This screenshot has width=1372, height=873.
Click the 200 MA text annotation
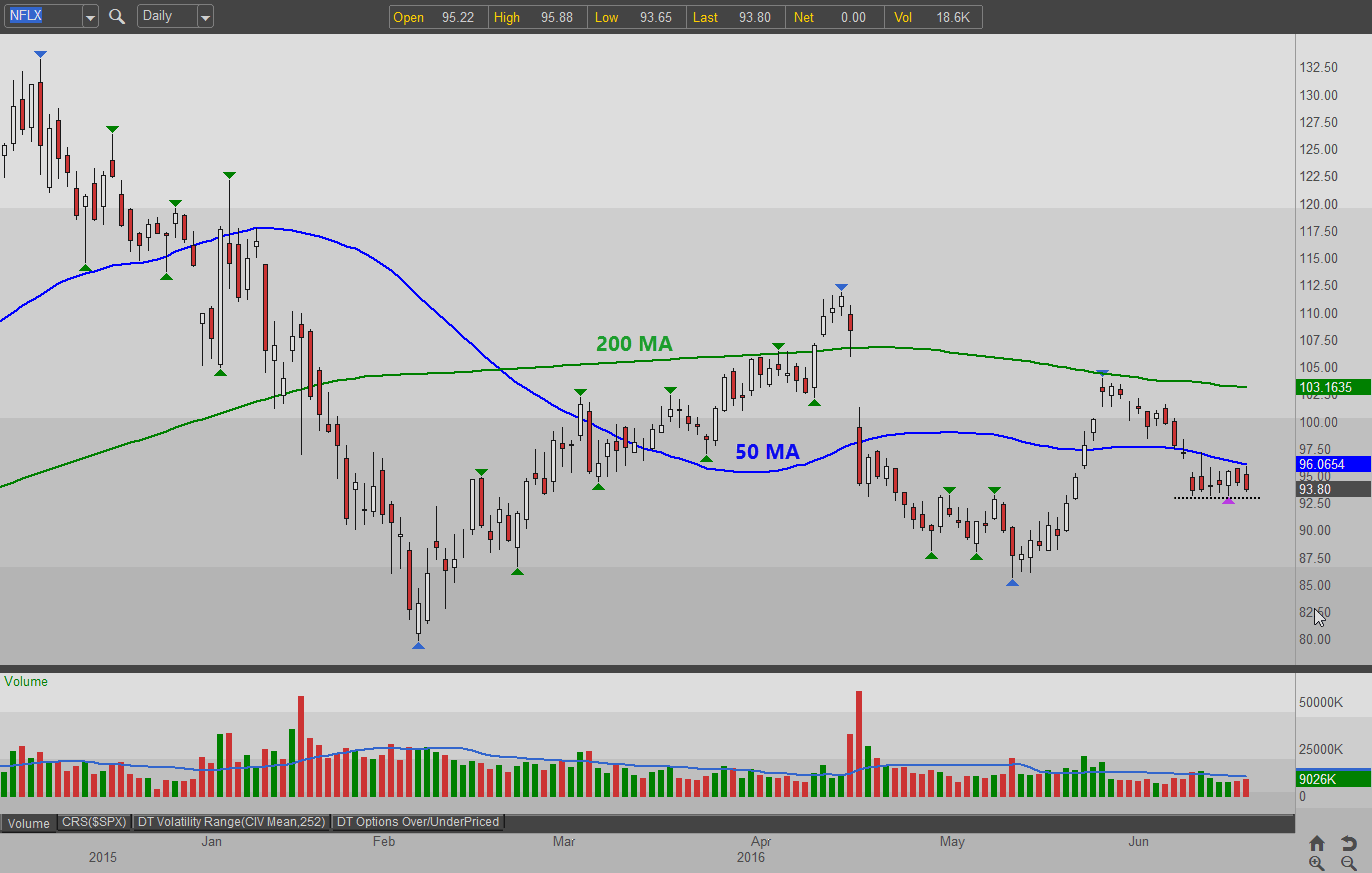pyautogui.click(x=634, y=344)
